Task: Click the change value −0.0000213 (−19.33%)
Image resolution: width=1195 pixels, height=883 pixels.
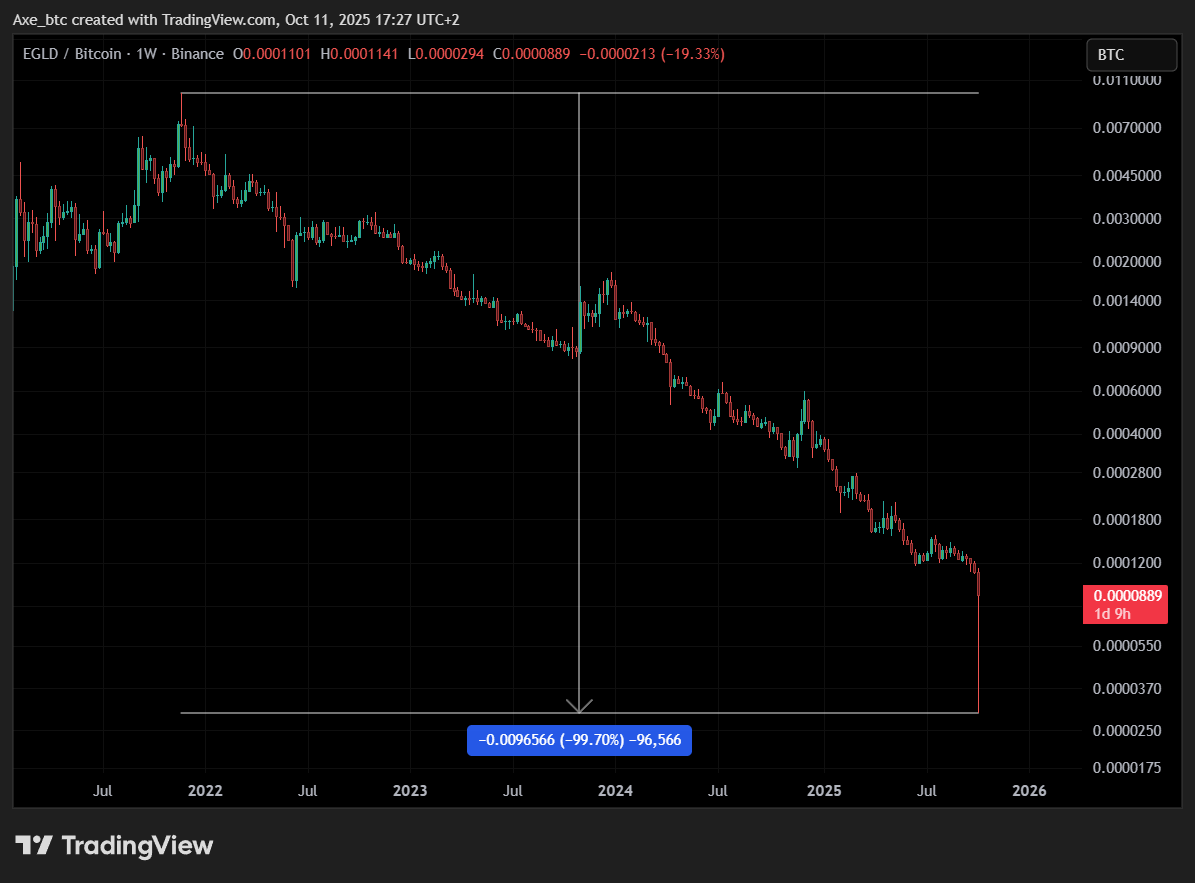Action: tap(652, 54)
